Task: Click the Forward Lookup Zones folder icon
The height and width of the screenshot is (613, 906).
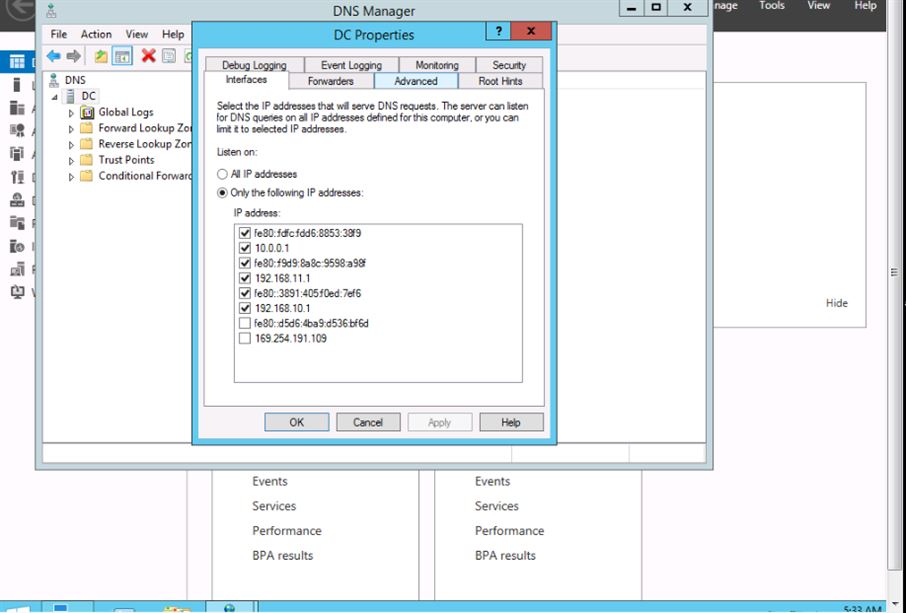Action: coord(87,128)
